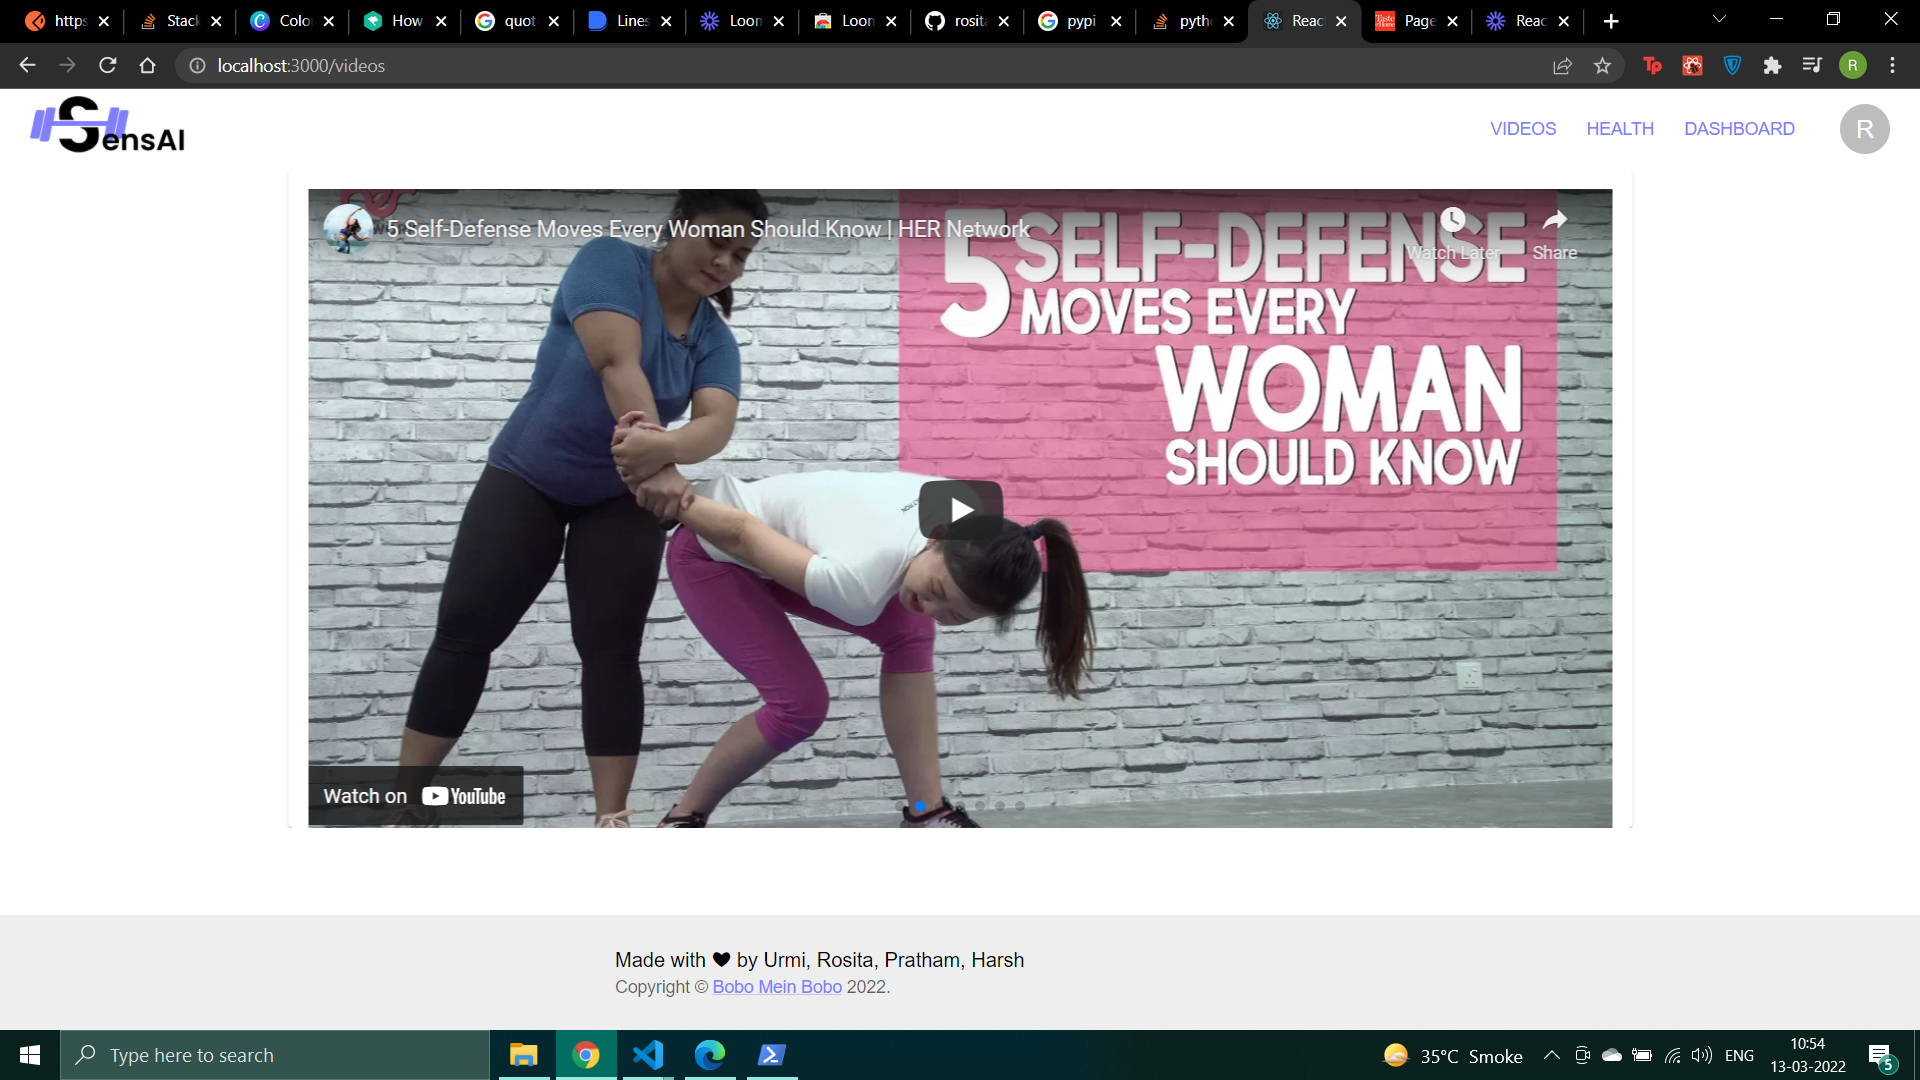Expand the tab search chevron
The width and height of the screenshot is (1920, 1080).
click(x=1719, y=20)
